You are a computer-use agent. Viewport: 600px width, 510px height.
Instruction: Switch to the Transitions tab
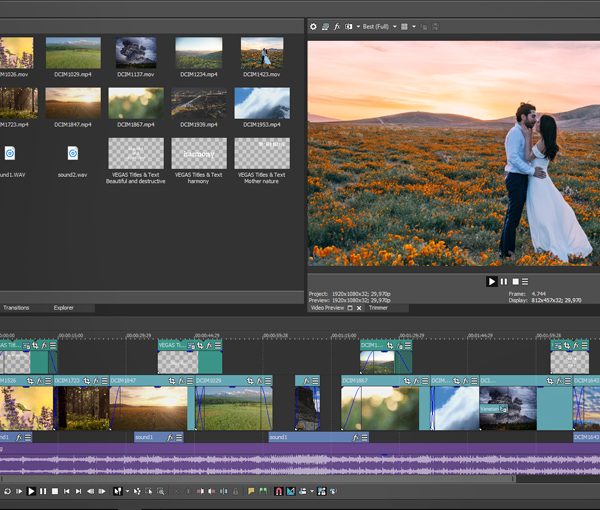[x=16, y=308]
